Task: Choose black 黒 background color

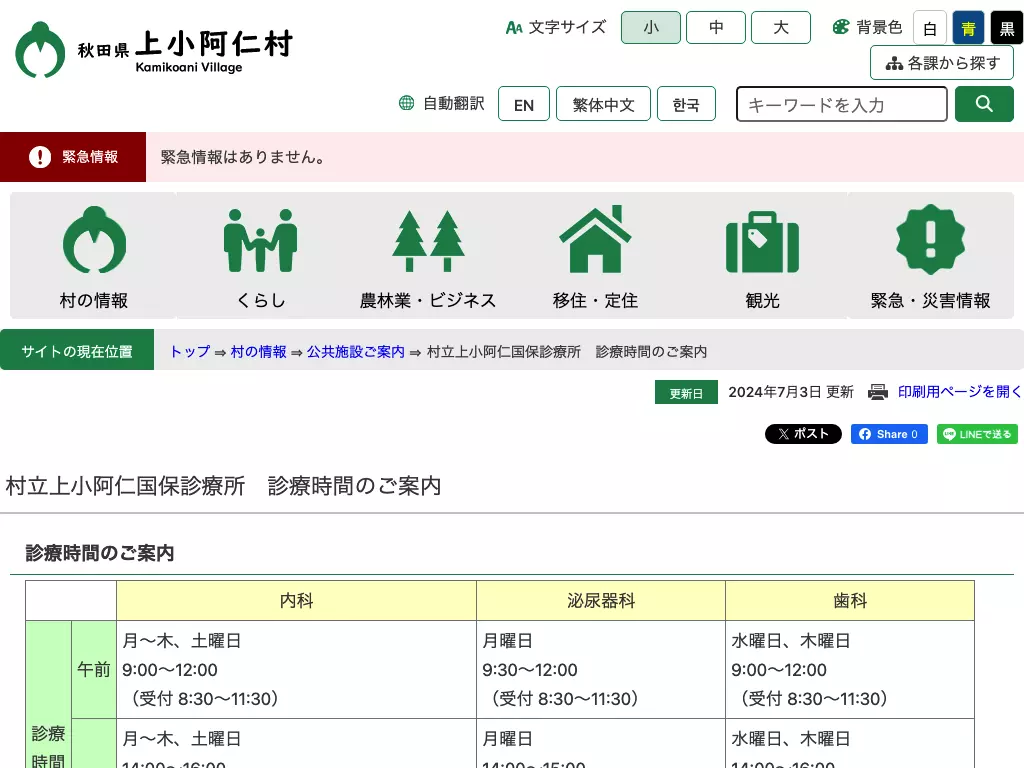Action: tap(1007, 27)
